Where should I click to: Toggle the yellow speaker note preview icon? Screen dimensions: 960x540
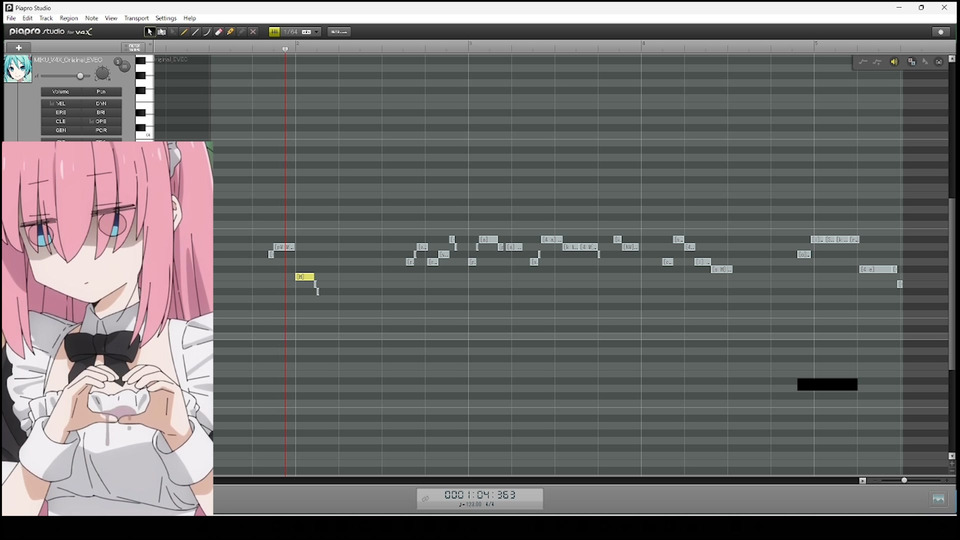point(894,62)
